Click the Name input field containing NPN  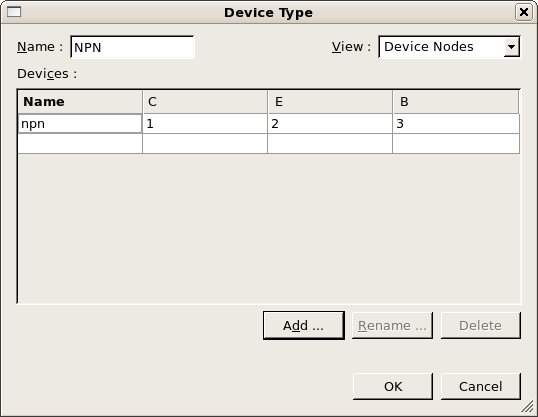132,47
